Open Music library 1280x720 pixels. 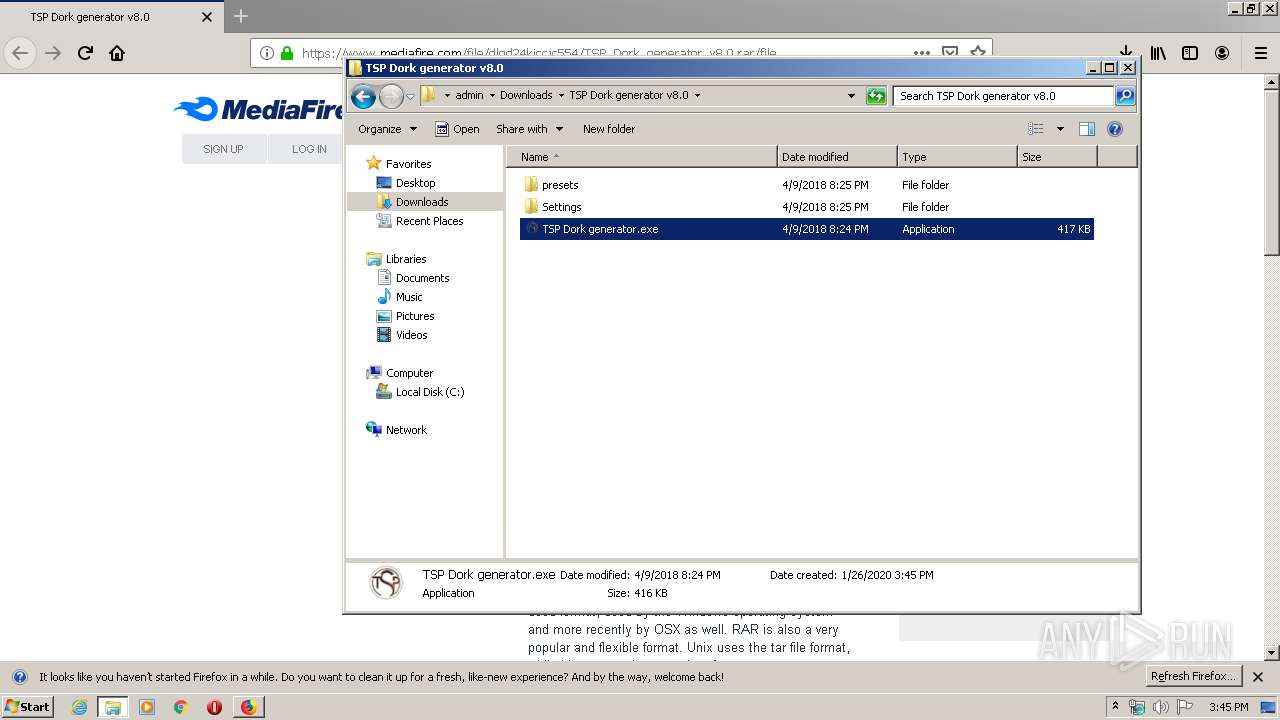[x=409, y=297]
